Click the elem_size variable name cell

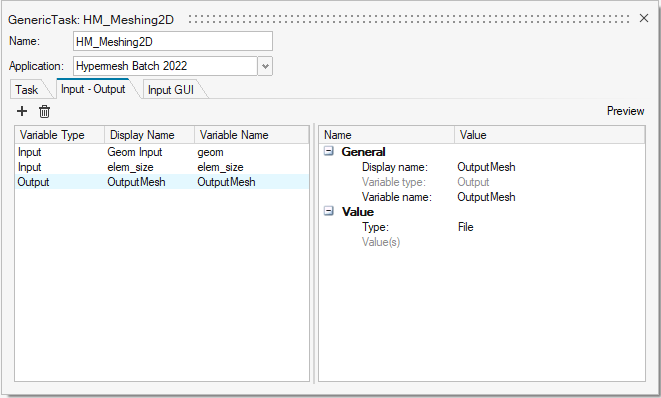(220, 167)
